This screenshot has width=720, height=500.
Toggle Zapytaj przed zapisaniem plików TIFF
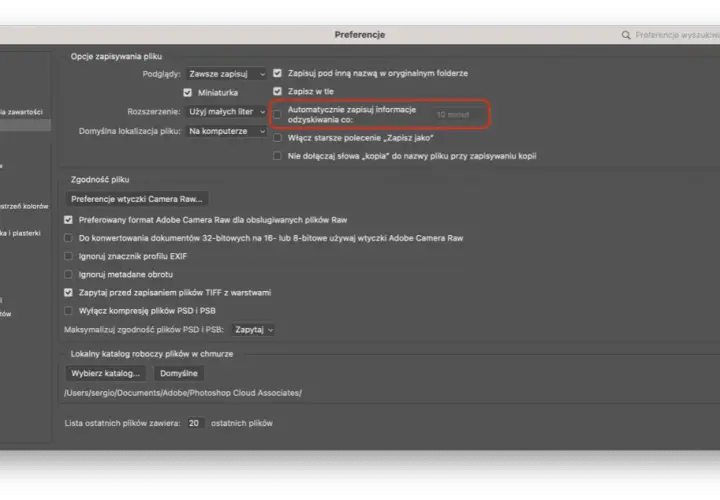(68, 292)
